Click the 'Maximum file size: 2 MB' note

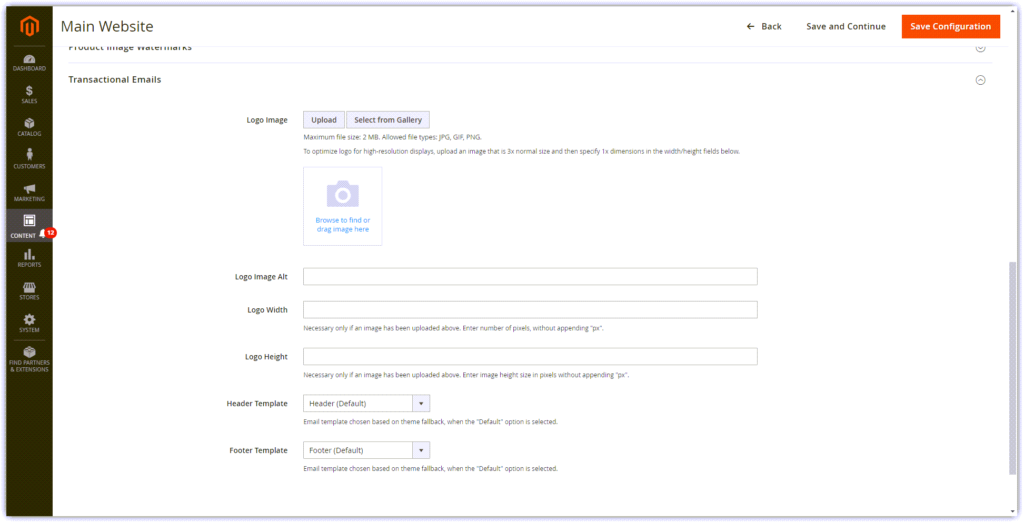[392, 137]
